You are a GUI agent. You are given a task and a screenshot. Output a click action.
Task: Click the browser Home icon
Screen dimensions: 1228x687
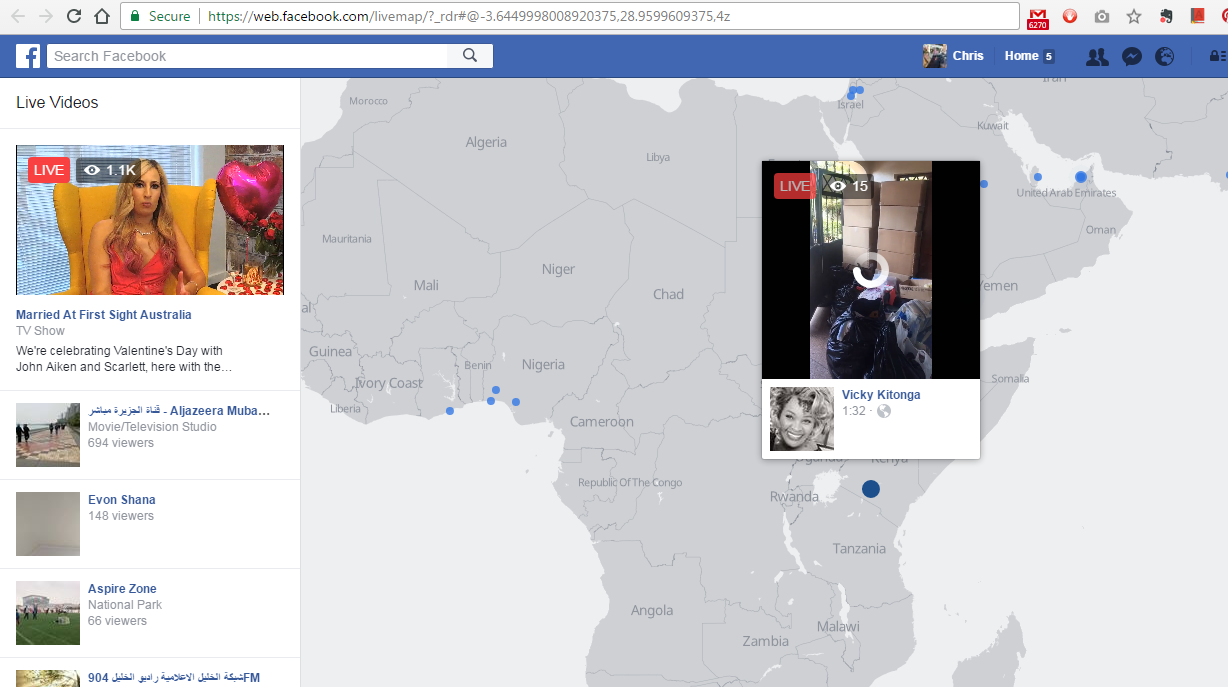click(101, 16)
